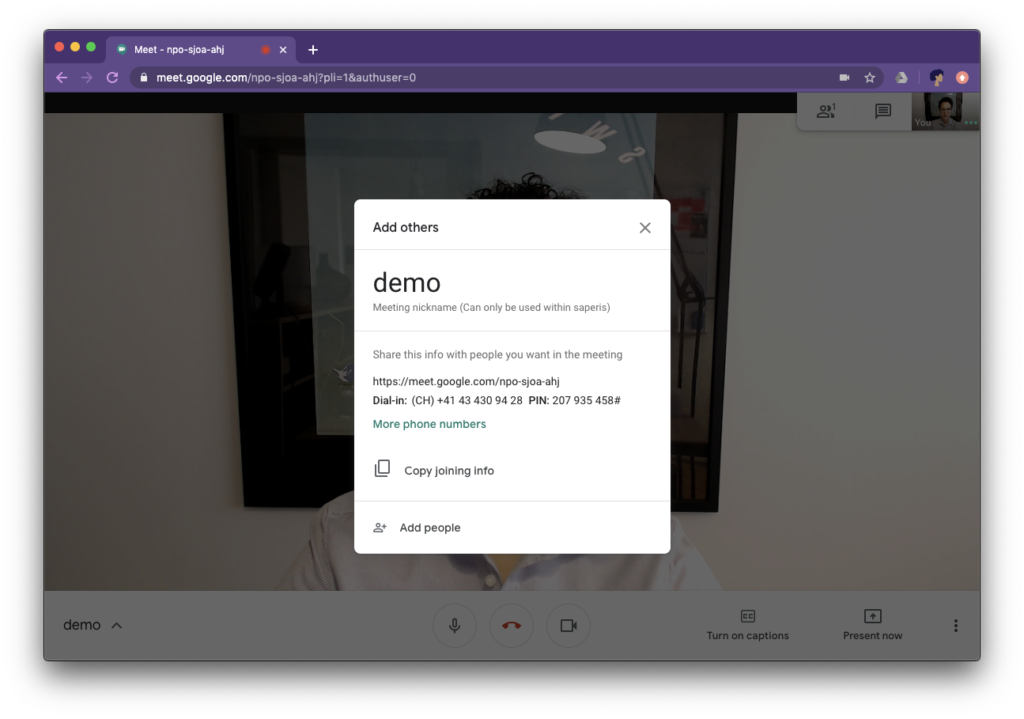The image size is (1024, 719).
Task: Turn off the camera
Action: pyautogui.click(x=568, y=625)
